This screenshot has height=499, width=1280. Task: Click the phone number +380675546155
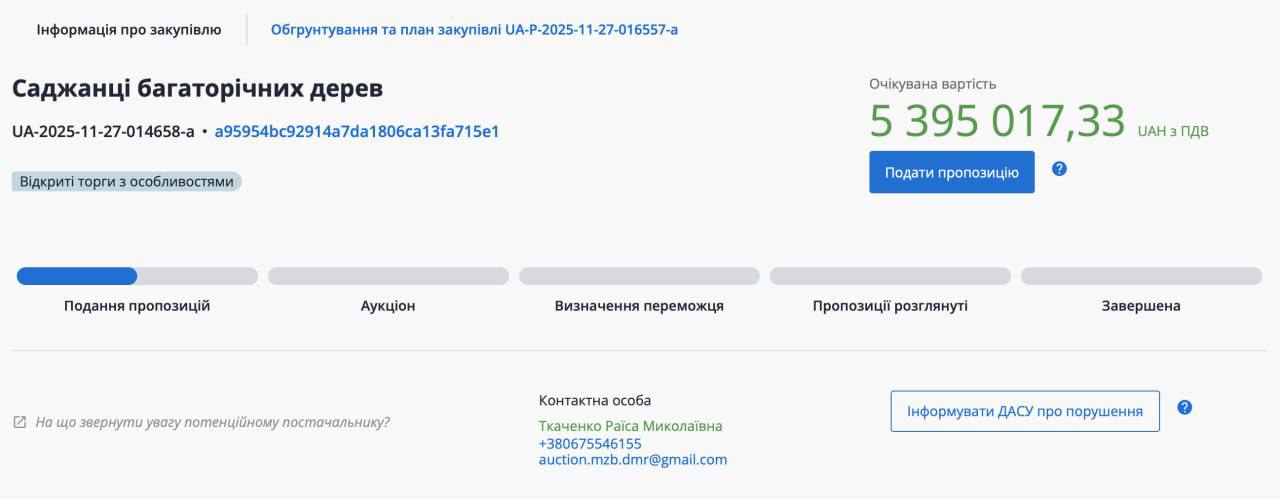[x=590, y=443]
